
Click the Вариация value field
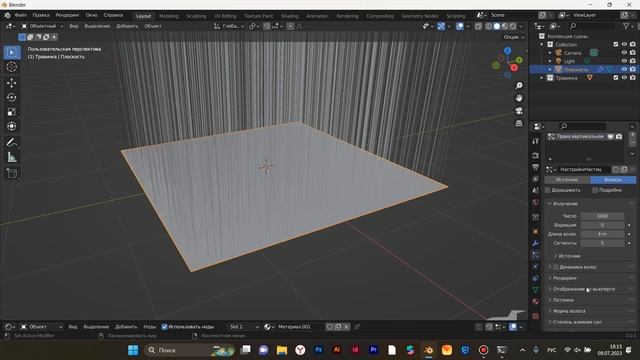pyautogui.click(x=602, y=225)
